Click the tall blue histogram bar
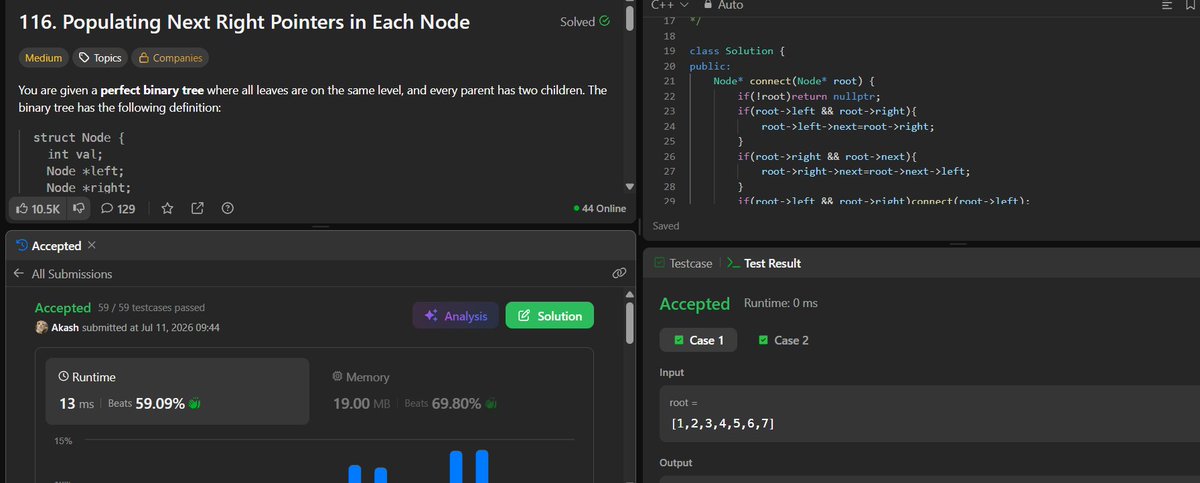The image size is (1200, 483). pos(482,466)
